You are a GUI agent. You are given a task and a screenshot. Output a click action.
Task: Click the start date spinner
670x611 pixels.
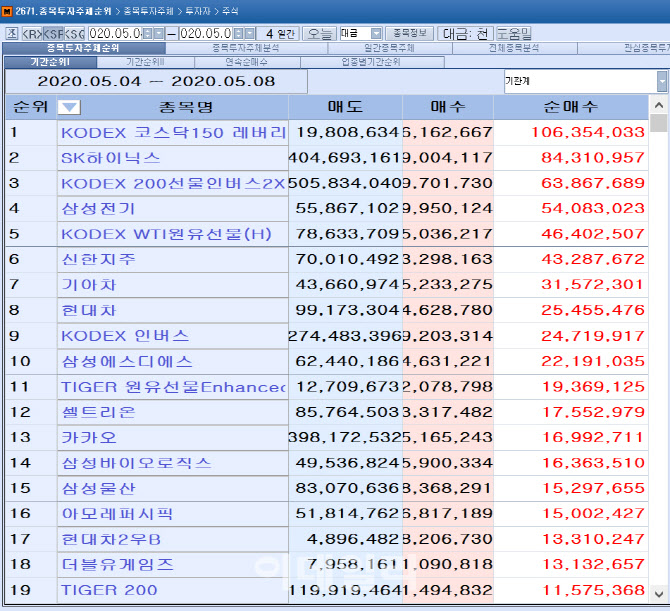click(x=147, y=33)
